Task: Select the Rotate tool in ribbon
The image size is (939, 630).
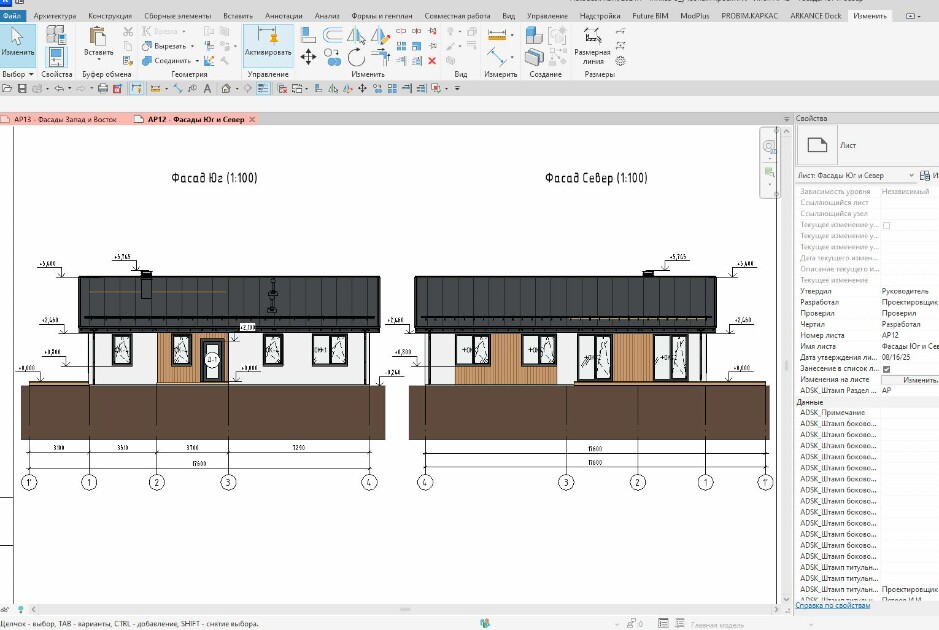Action: click(x=356, y=57)
